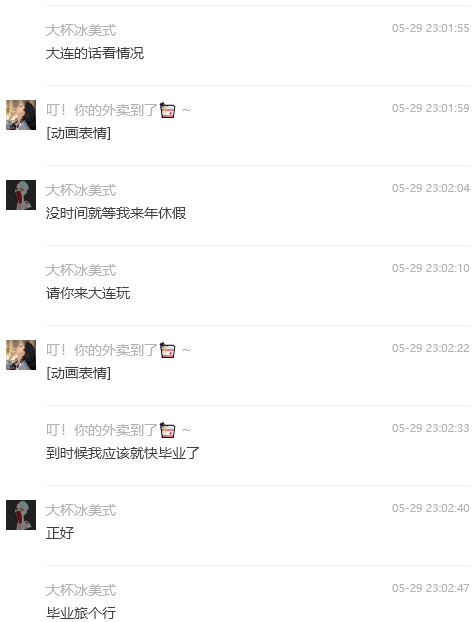
Task: Click takeout box emoji in 23:02:33 sender name
Action: click(x=167, y=430)
